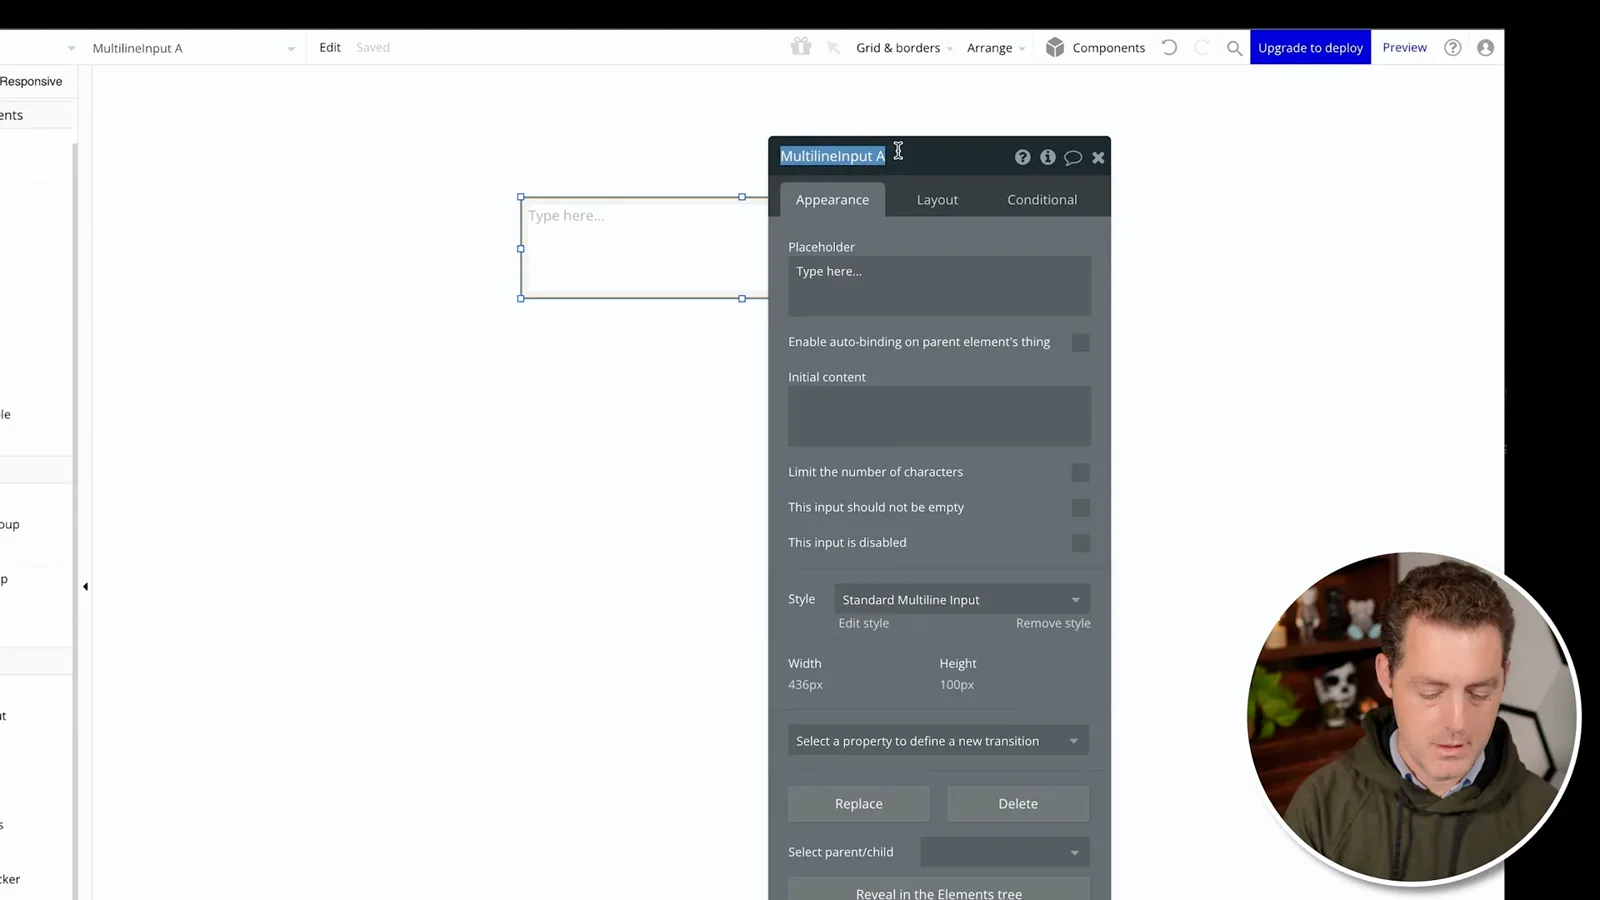Viewport: 1600px width, 900px height.
Task: Click the Replace button
Action: click(858, 804)
